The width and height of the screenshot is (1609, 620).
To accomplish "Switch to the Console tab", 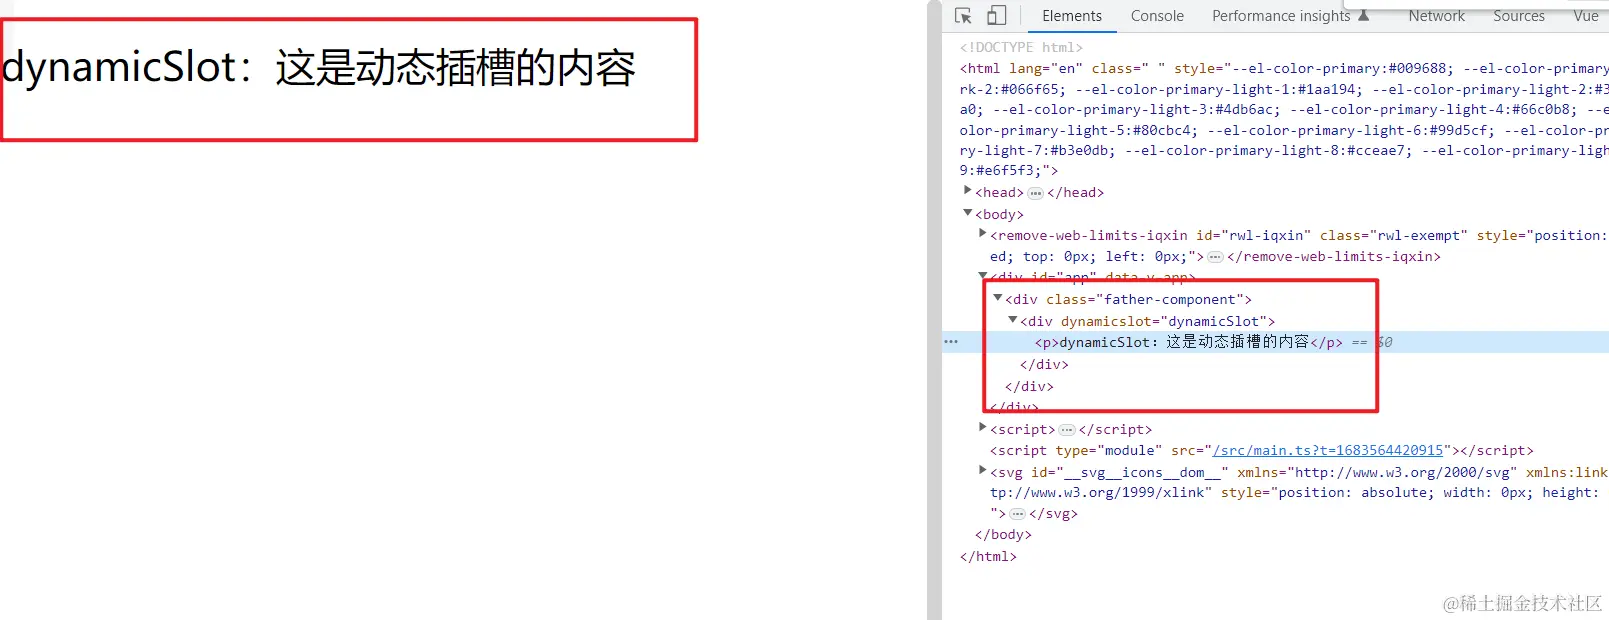I will point(1157,16).
